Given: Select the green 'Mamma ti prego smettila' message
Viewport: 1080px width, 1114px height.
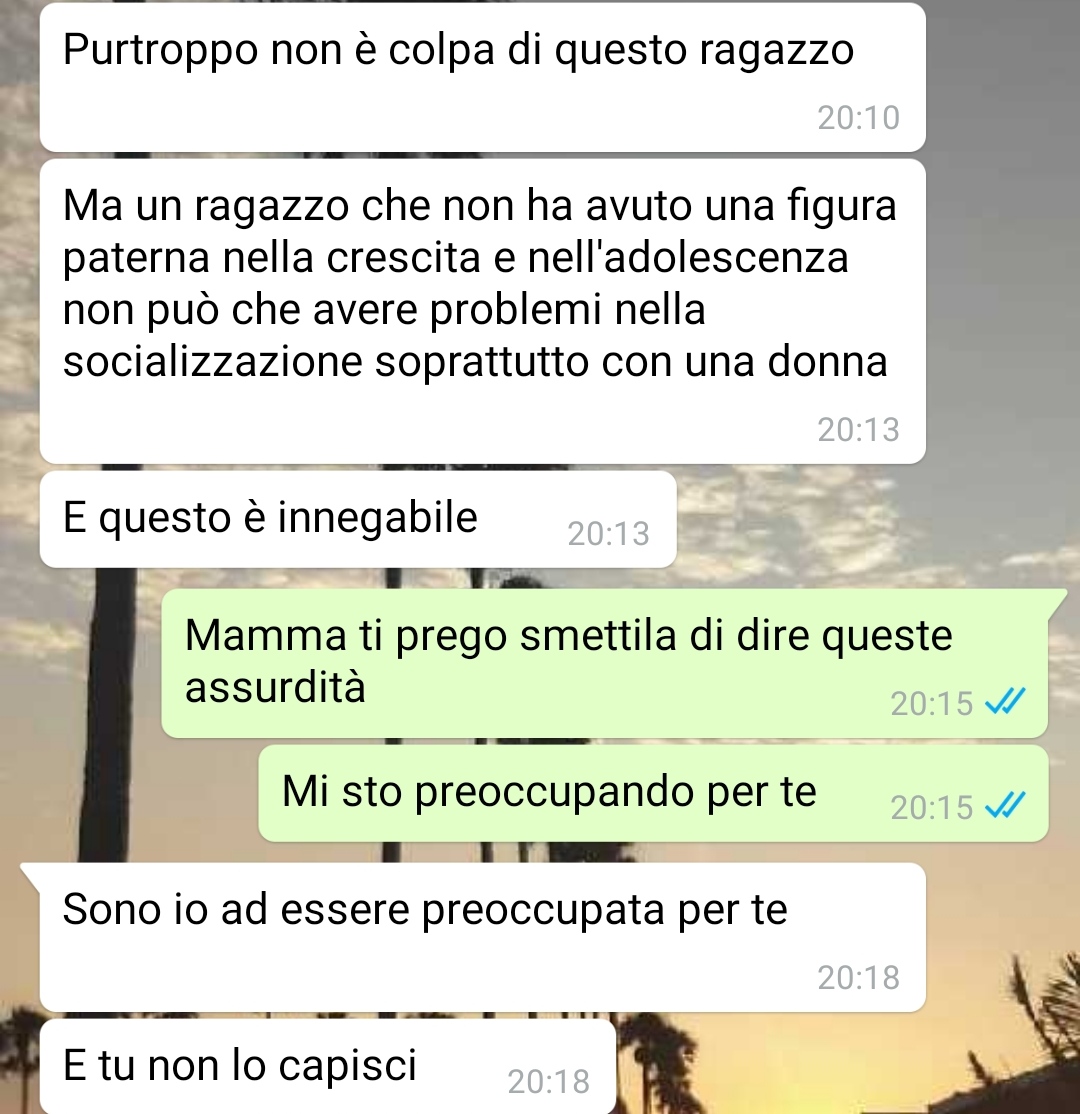Looking at the screenshot, I should click(605, 663).
